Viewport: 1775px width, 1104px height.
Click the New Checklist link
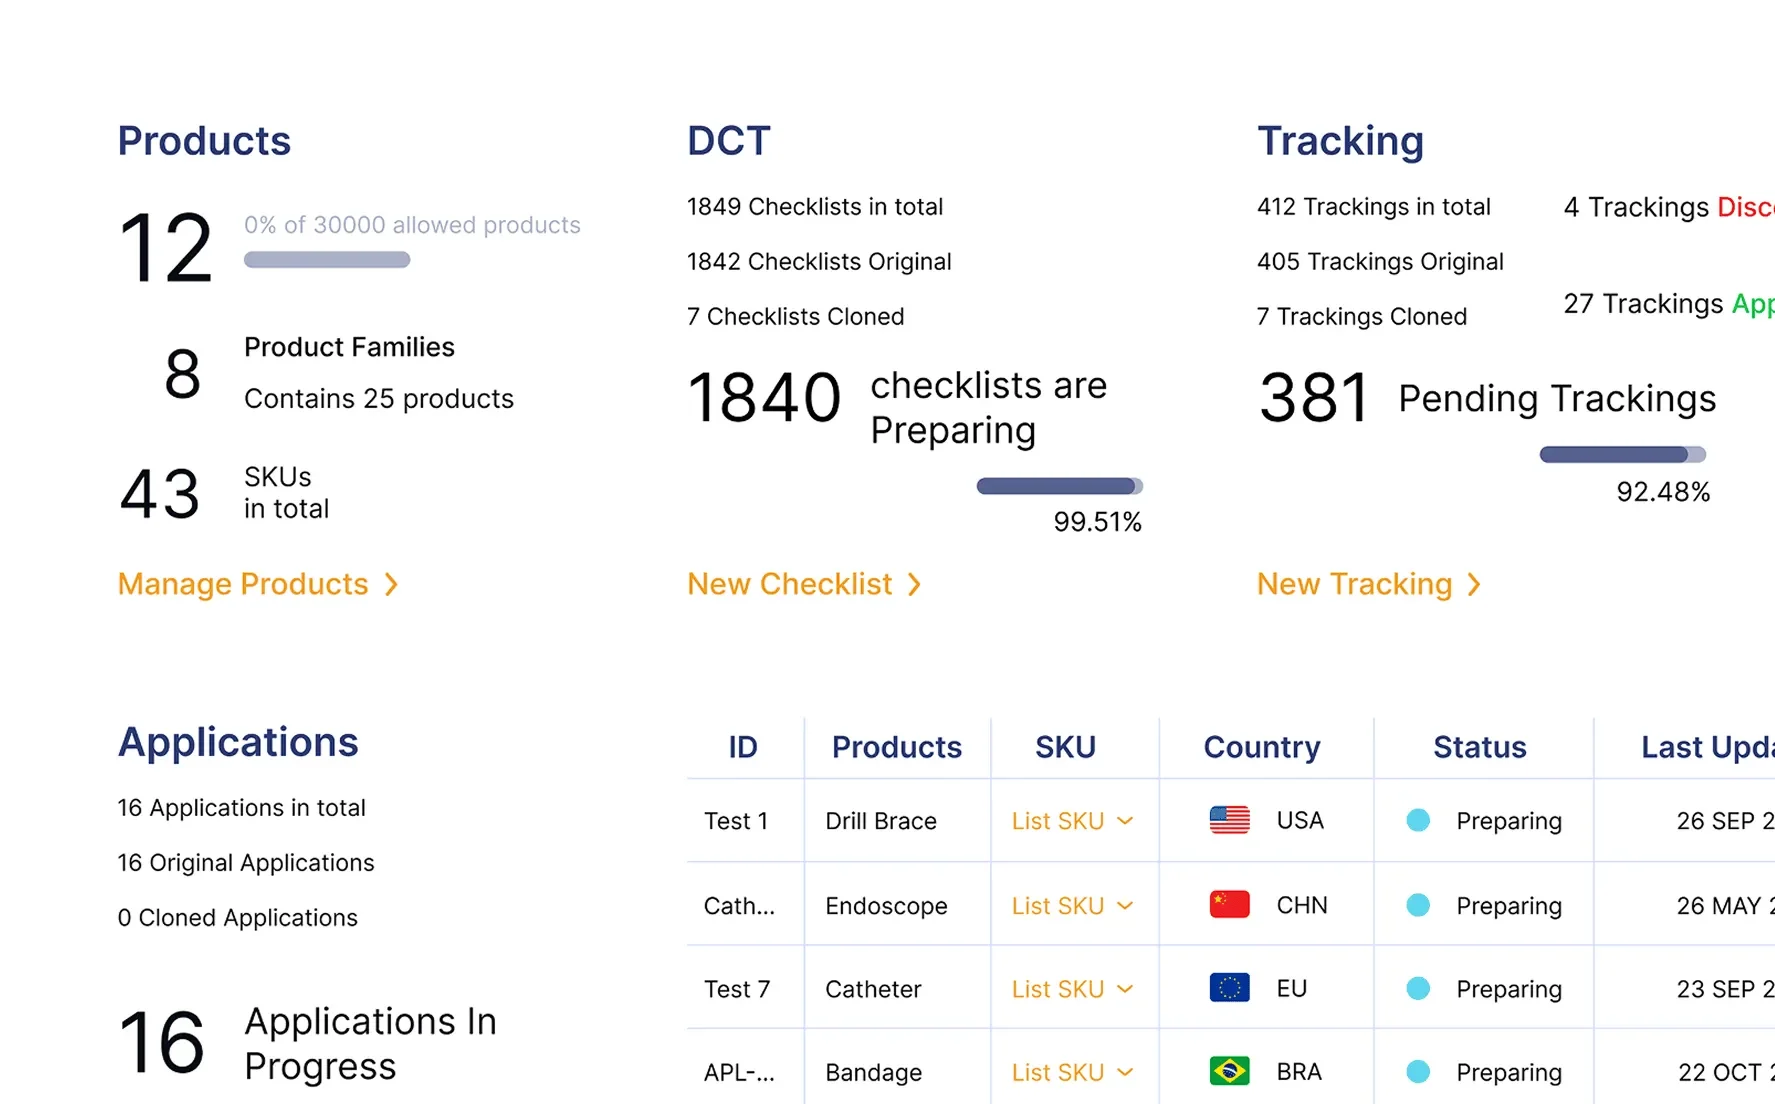click(x=789, y=584)
